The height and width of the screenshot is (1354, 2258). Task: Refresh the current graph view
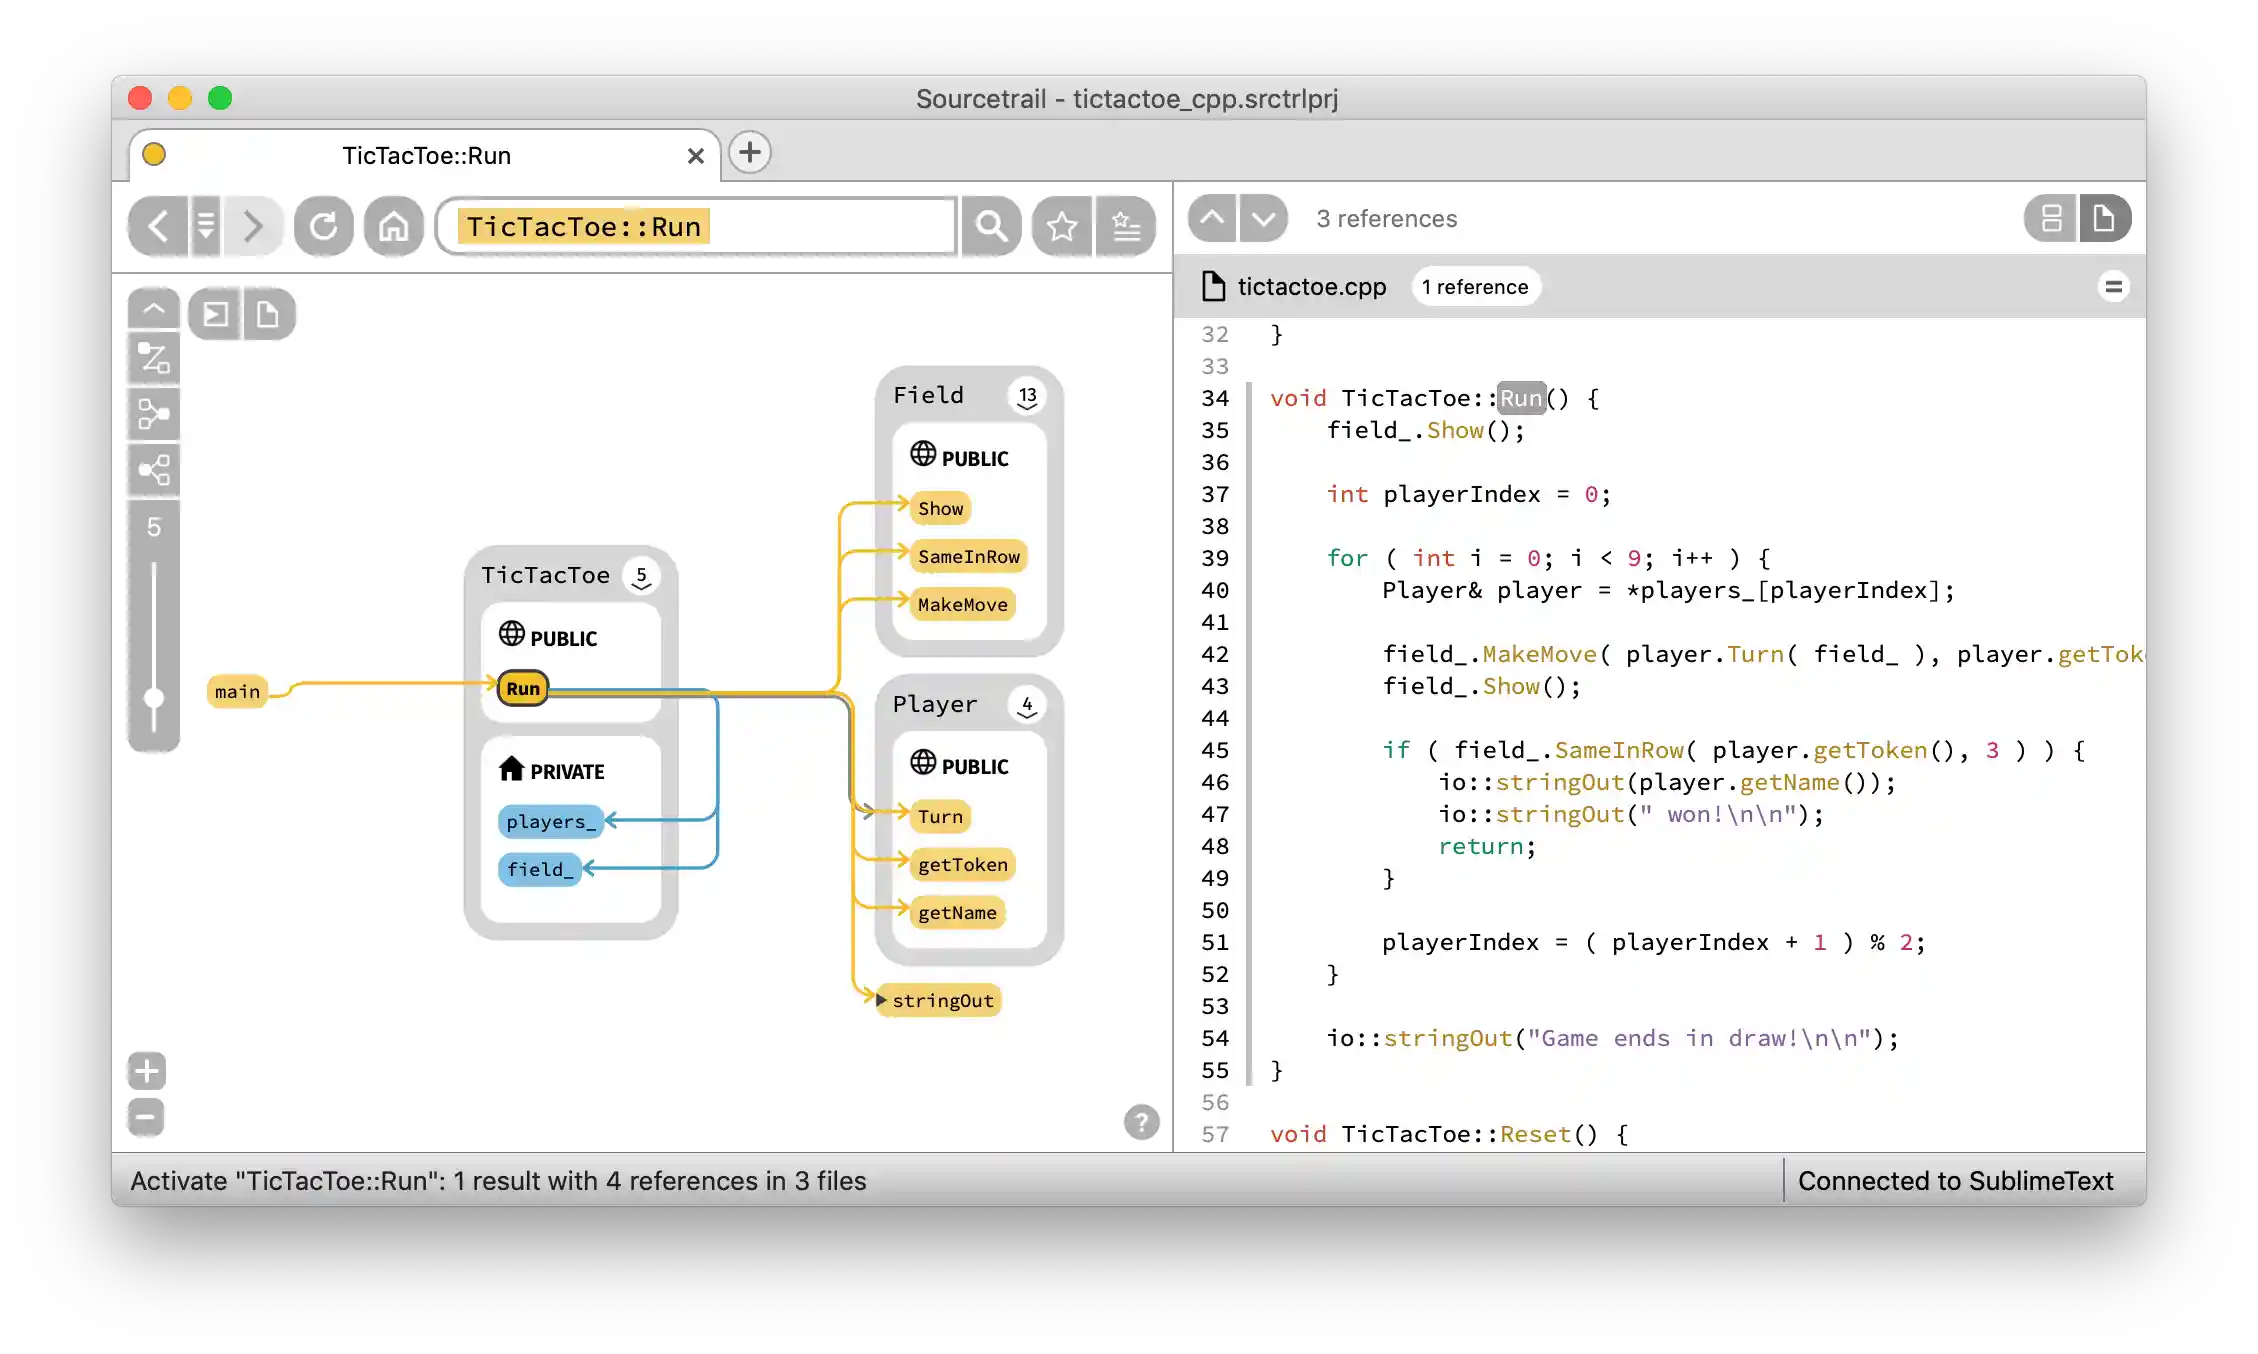click(x=324, y=226)
